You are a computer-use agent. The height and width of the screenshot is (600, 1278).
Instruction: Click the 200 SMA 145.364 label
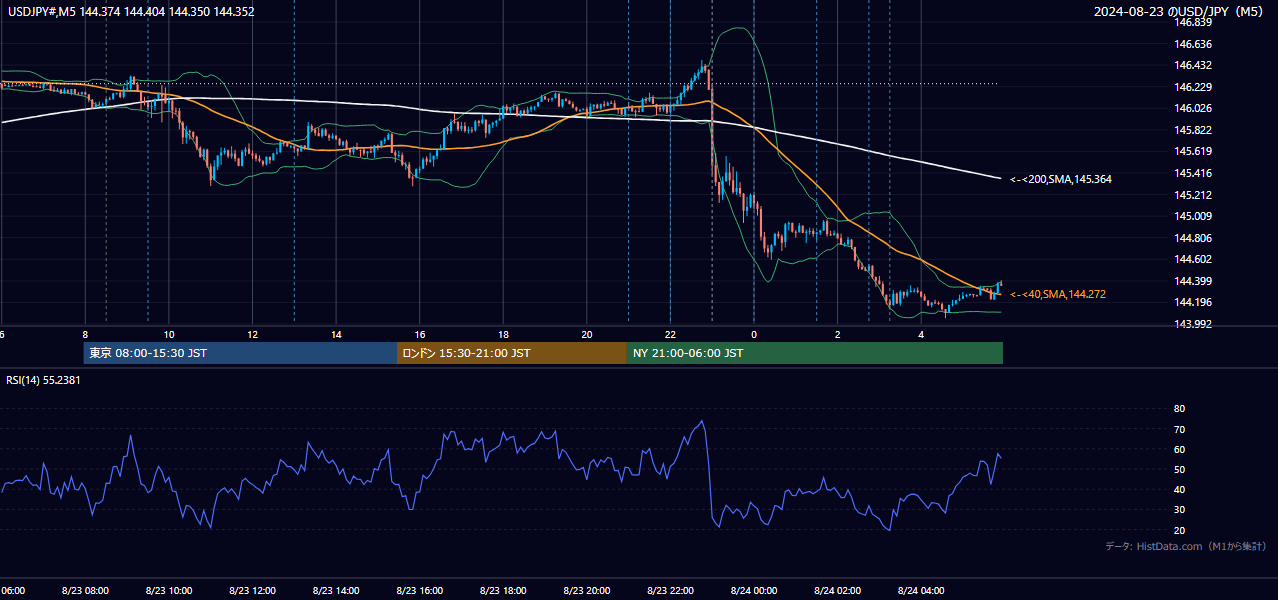point(1060,180)
